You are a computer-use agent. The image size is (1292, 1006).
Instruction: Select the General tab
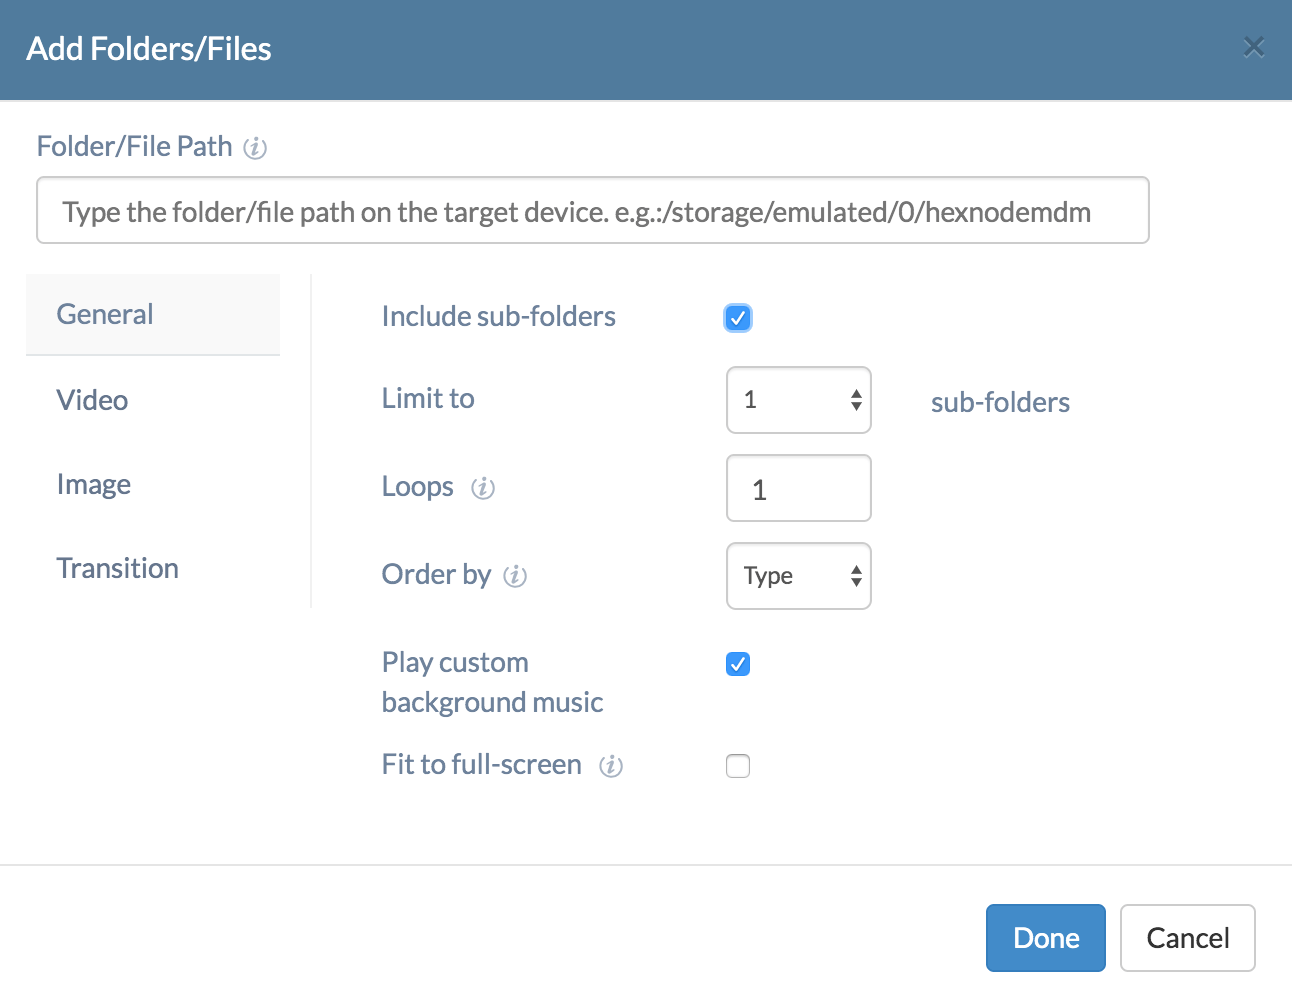click(105, 314)
